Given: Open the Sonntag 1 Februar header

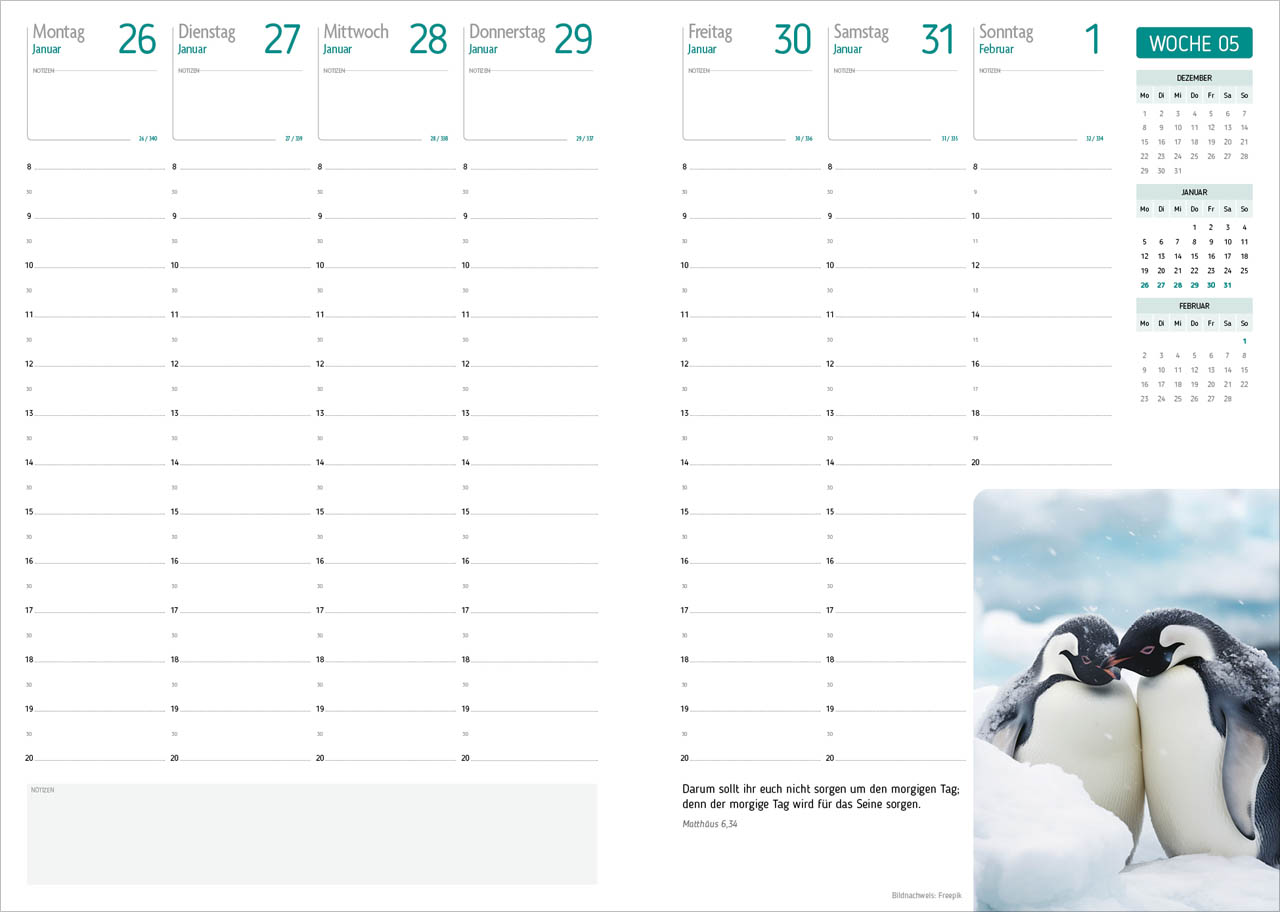Looking at the screenshot, I should pos(1040,39).
